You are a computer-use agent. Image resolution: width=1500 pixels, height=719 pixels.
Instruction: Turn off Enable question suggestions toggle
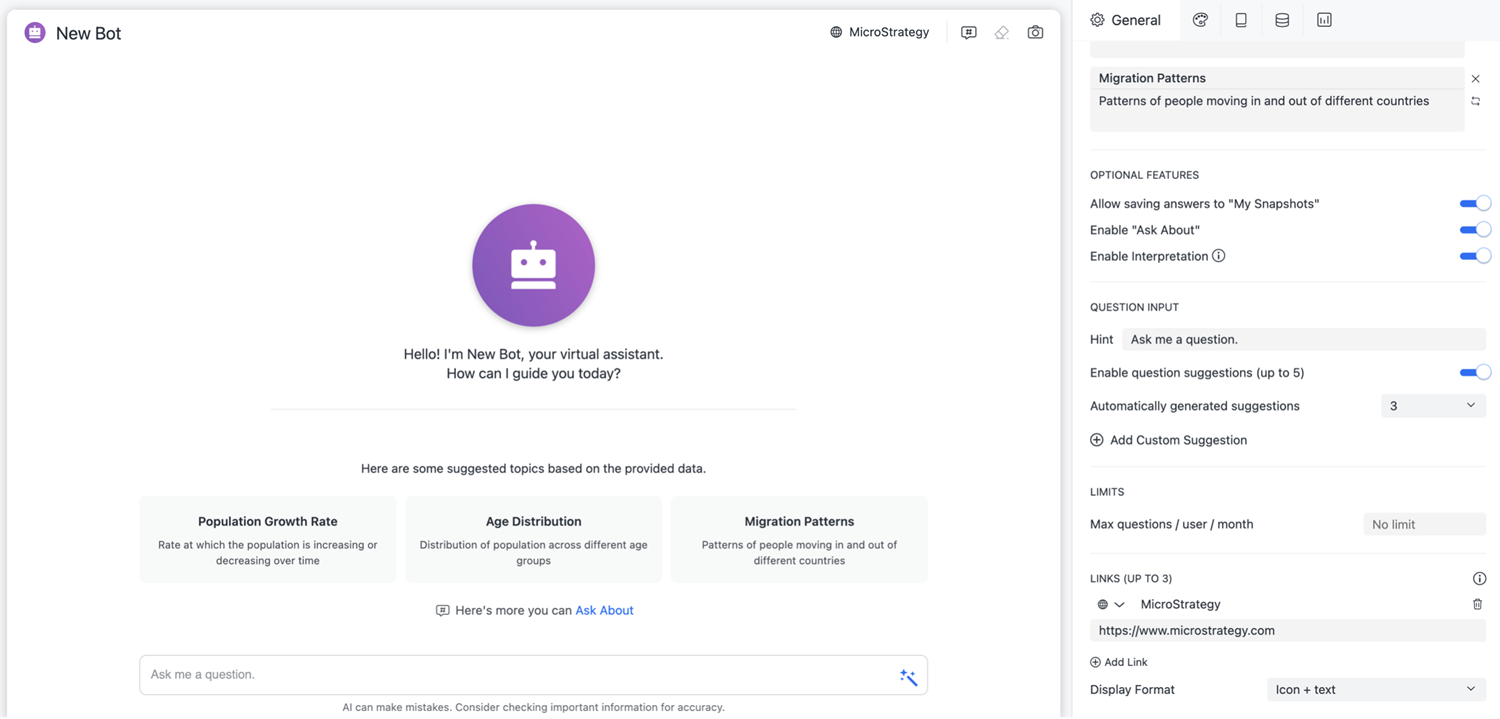1475,373
